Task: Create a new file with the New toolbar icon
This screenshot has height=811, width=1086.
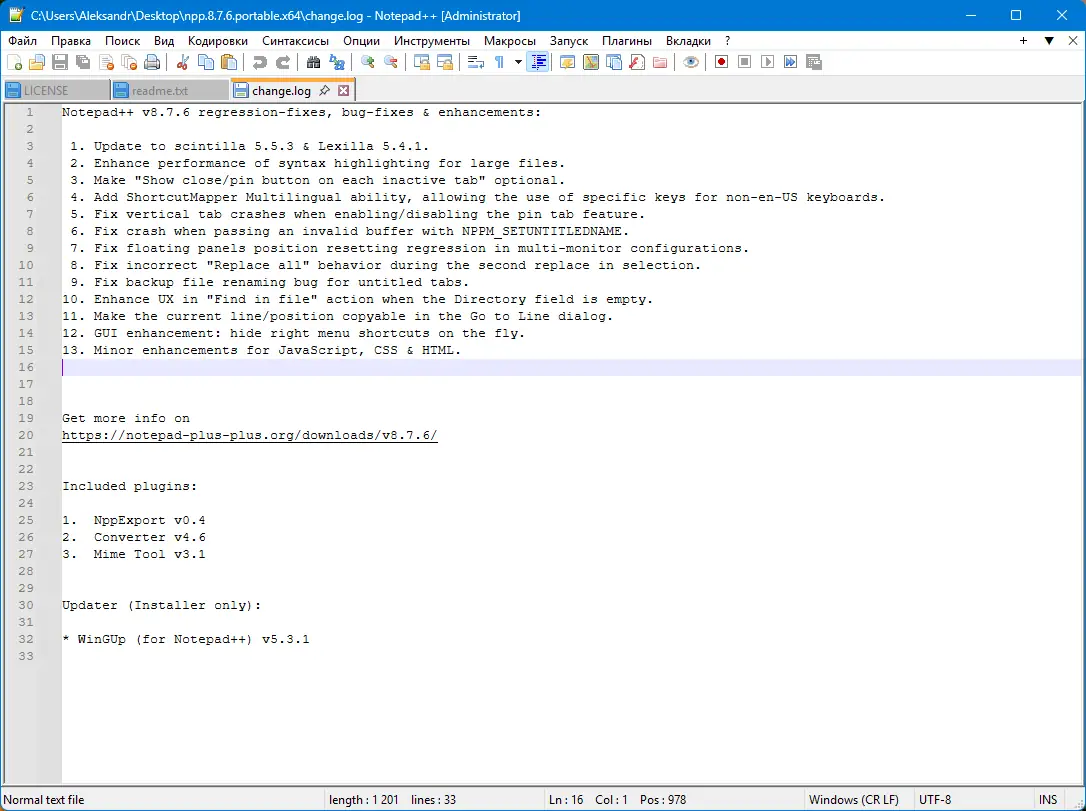Action: [14, 62]
